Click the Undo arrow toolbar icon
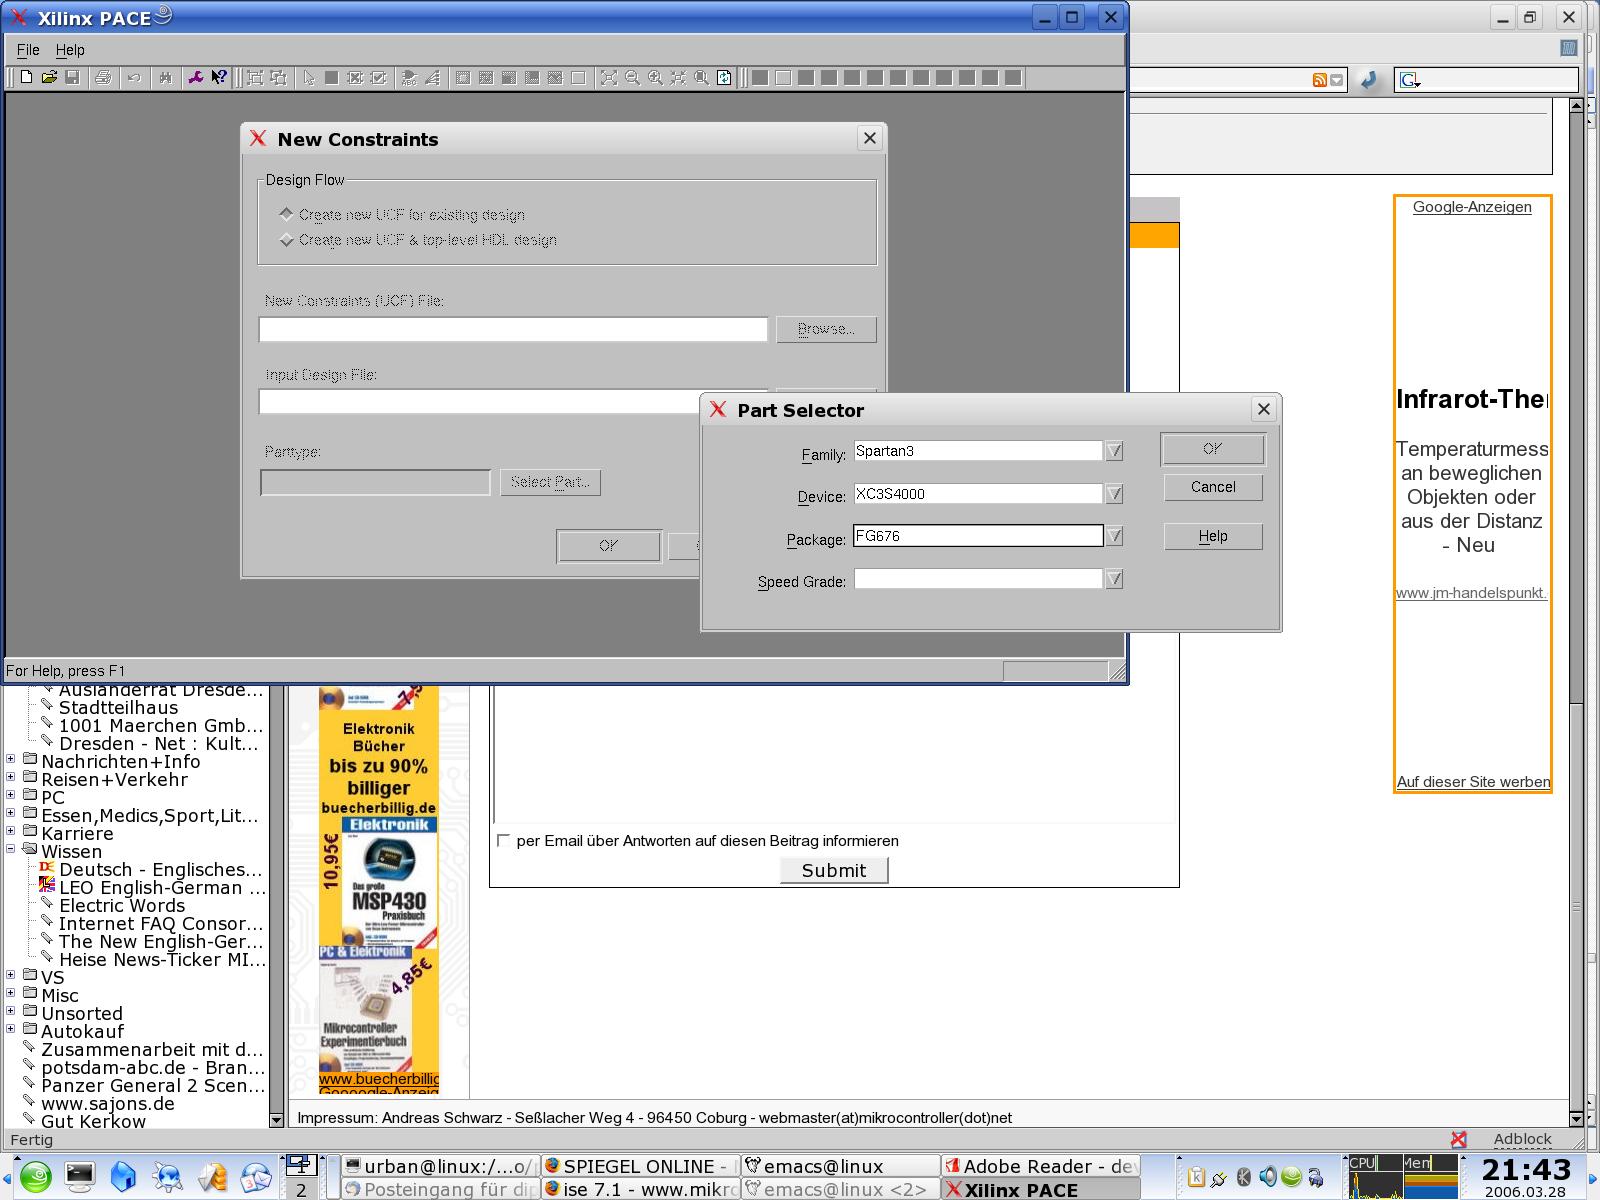The height and width of the screenshot is (1200, 1600). (134, 77)
